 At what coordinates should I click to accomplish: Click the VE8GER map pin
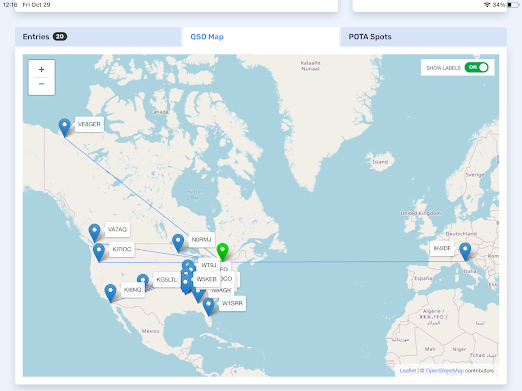64,127
